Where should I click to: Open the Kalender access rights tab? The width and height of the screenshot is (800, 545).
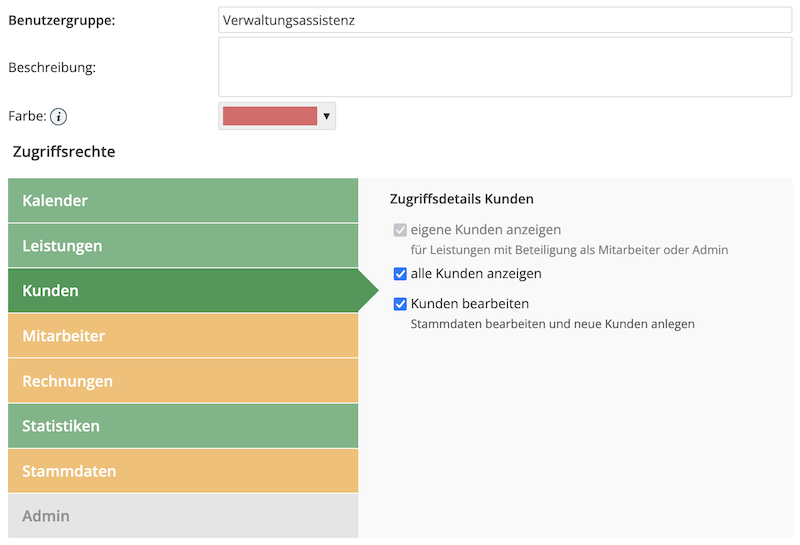(183, 200)
